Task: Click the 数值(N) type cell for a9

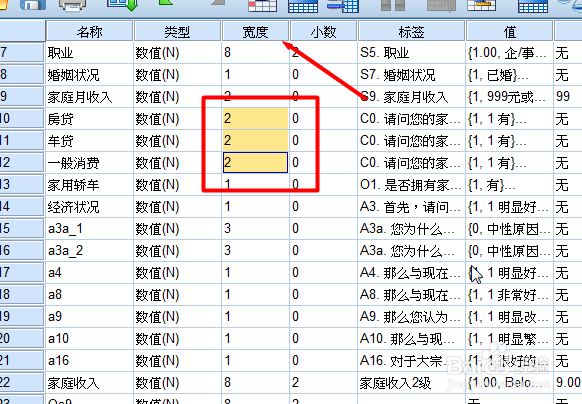Action: pos(177,316)
